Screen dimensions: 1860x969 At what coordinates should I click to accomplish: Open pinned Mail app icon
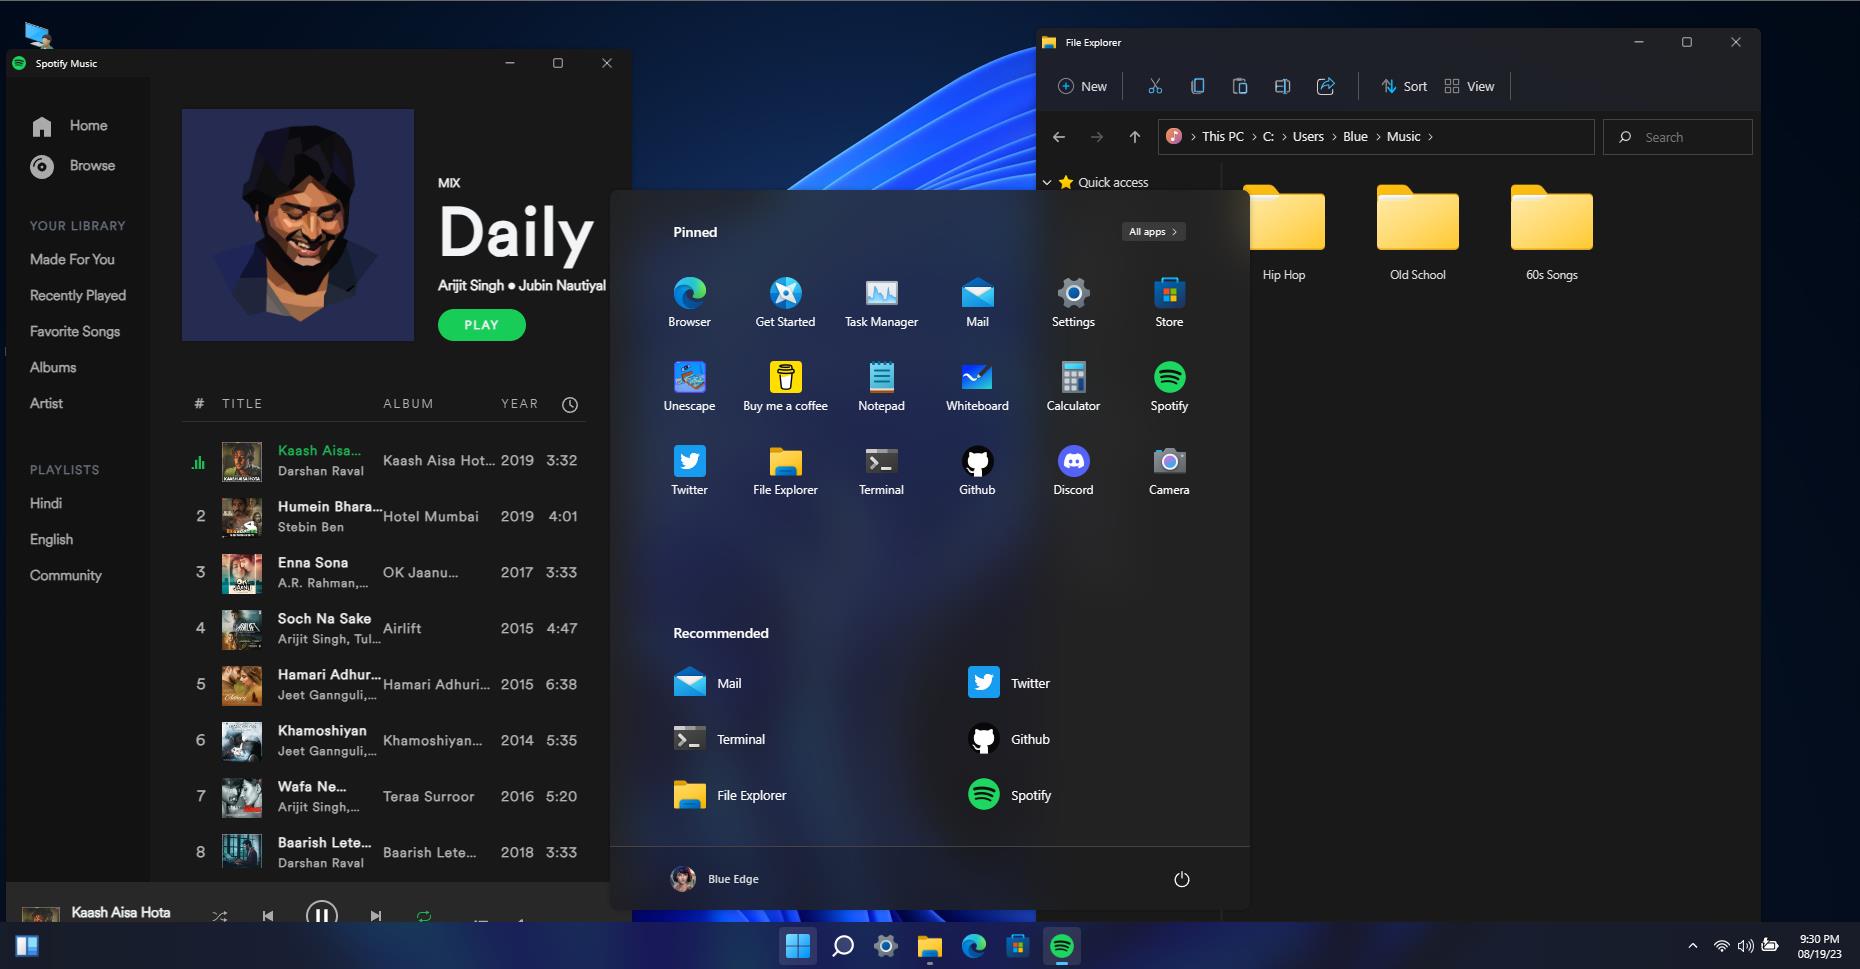977,302
